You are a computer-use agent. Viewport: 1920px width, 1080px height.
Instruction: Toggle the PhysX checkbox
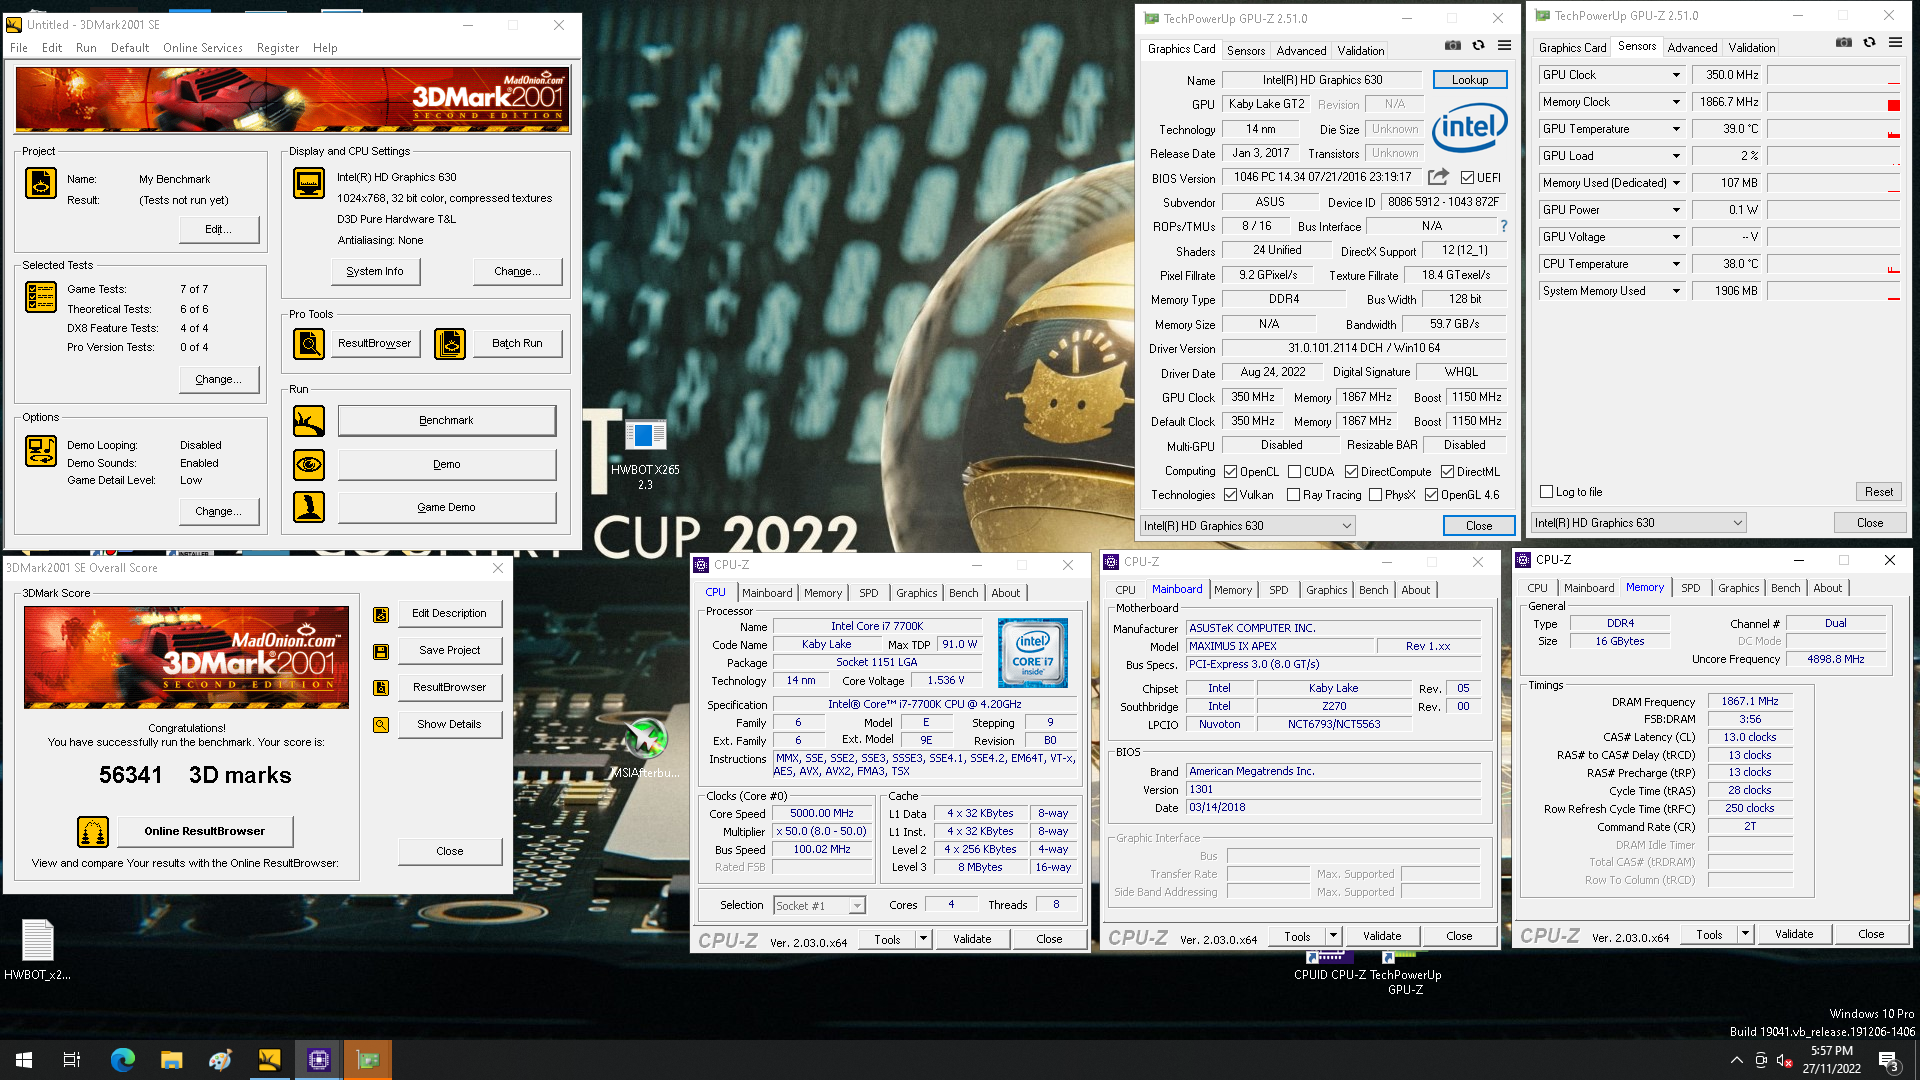[x=1375, y=495]
